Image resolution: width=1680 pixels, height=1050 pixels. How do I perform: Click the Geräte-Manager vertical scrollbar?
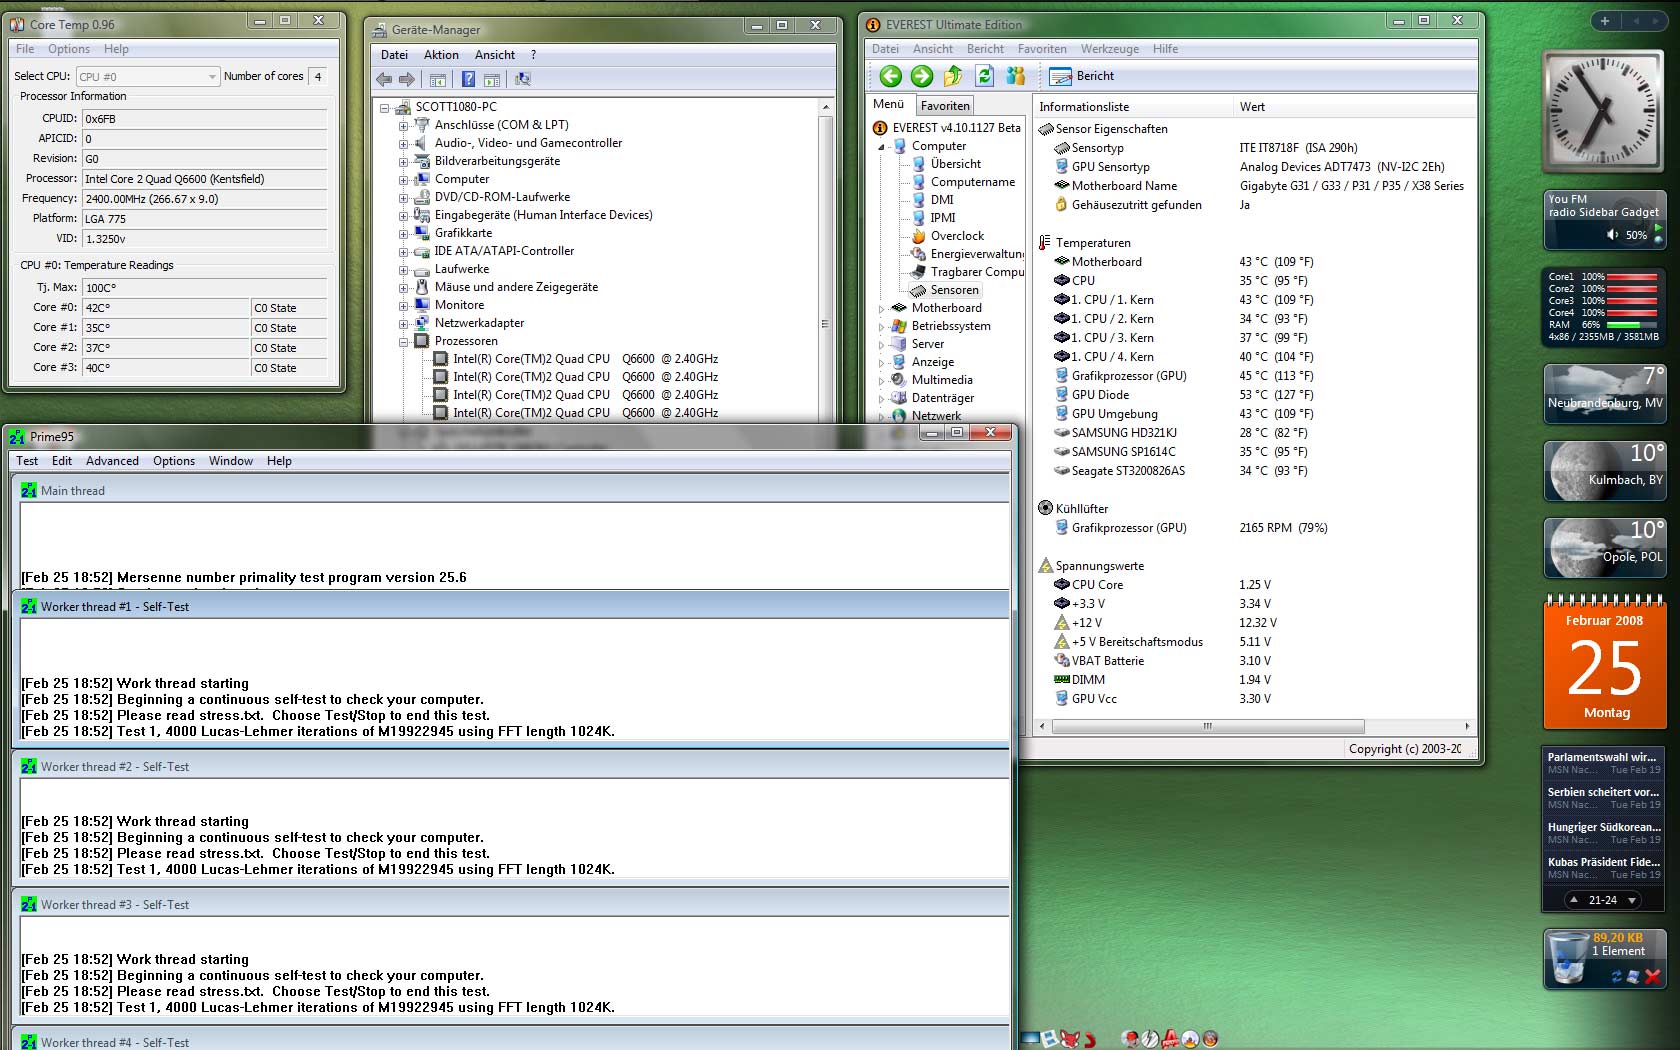[826, 261]
